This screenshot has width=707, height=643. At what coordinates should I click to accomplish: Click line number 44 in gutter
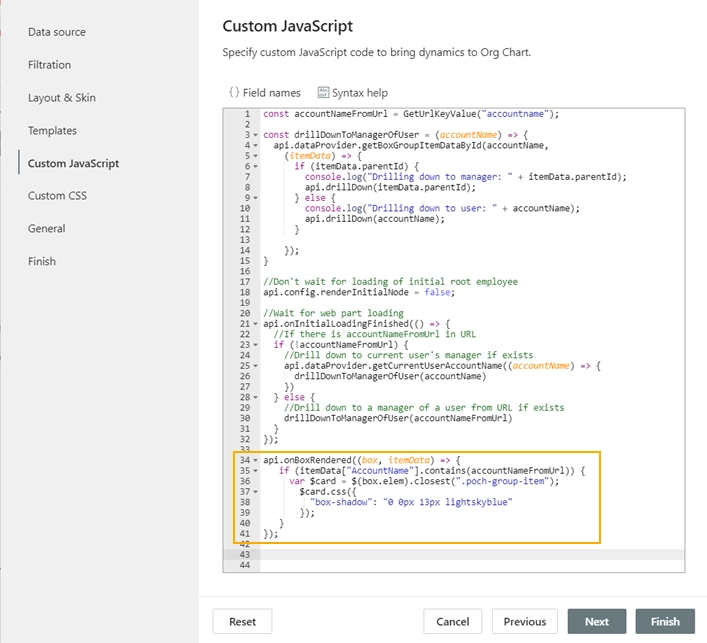click(245, 565)
